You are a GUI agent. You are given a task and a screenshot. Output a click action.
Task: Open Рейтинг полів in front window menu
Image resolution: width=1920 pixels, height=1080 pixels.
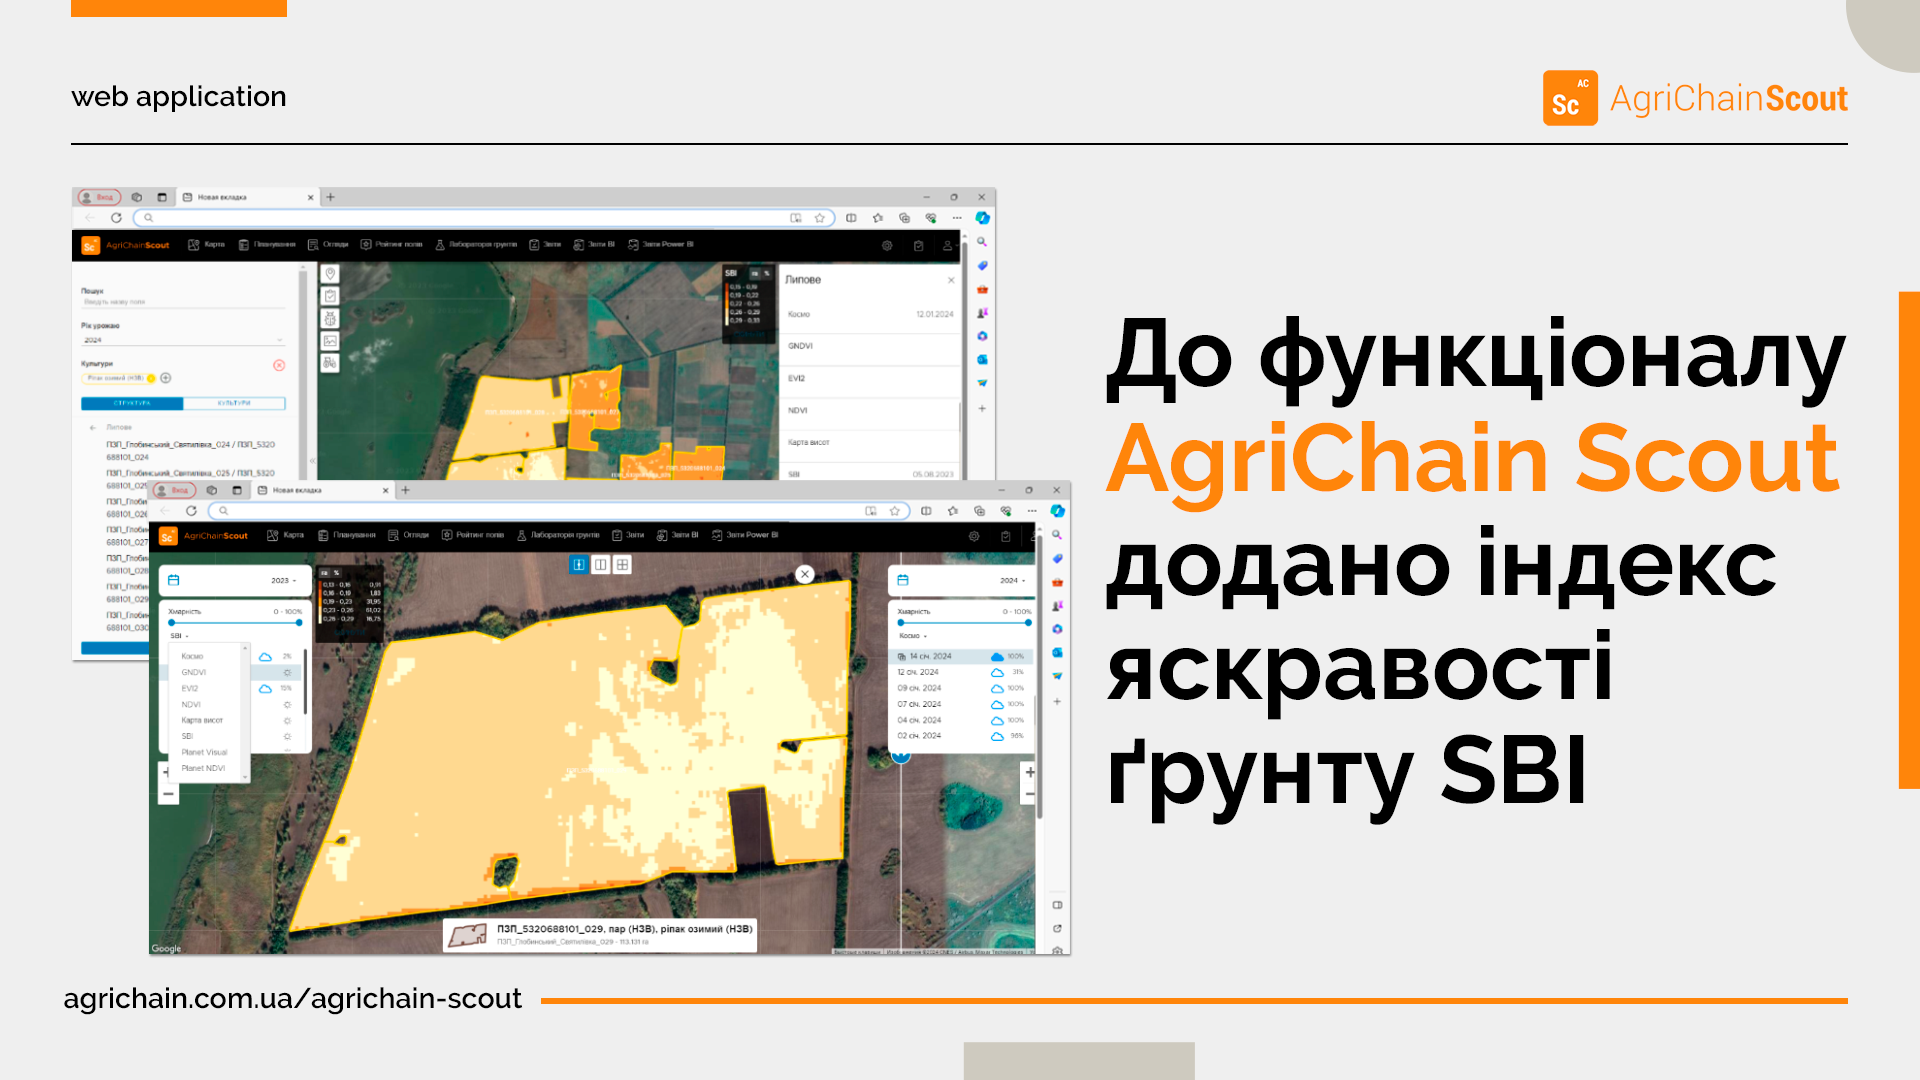pyautogui.click(x=473, y=535)
